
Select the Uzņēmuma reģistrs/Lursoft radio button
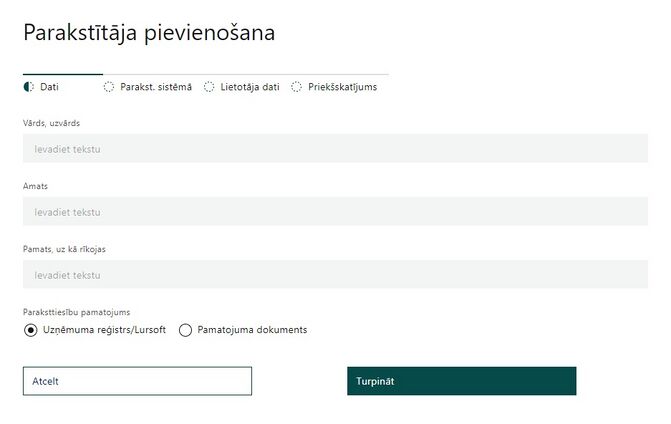click(30, 330)
